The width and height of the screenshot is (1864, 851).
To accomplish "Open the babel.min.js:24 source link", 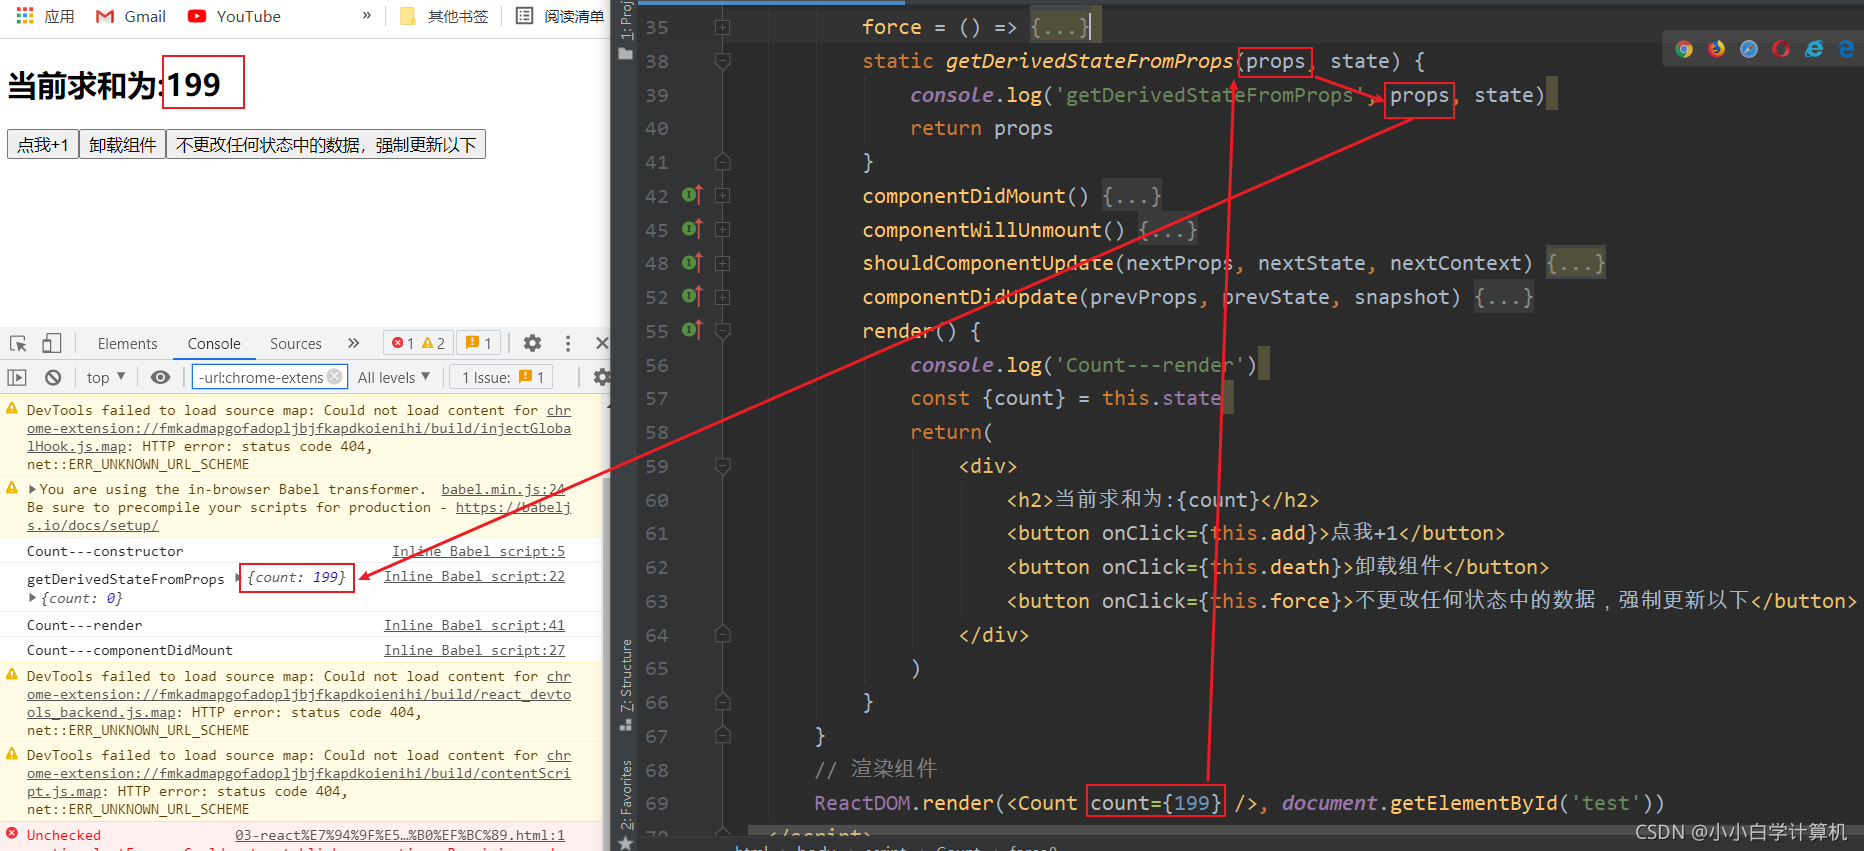I will coord(503,489).
